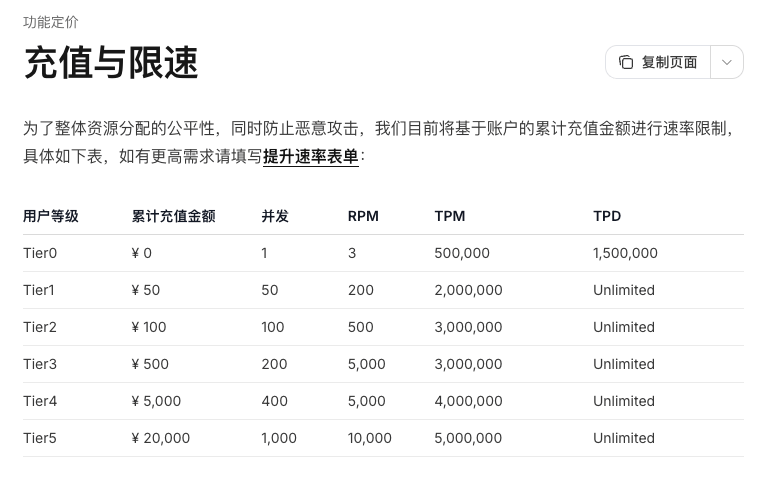The width and height of the screenshot is (783, 502).
Task: Click the 复制页面 button
Action: [x=658, y=62]
